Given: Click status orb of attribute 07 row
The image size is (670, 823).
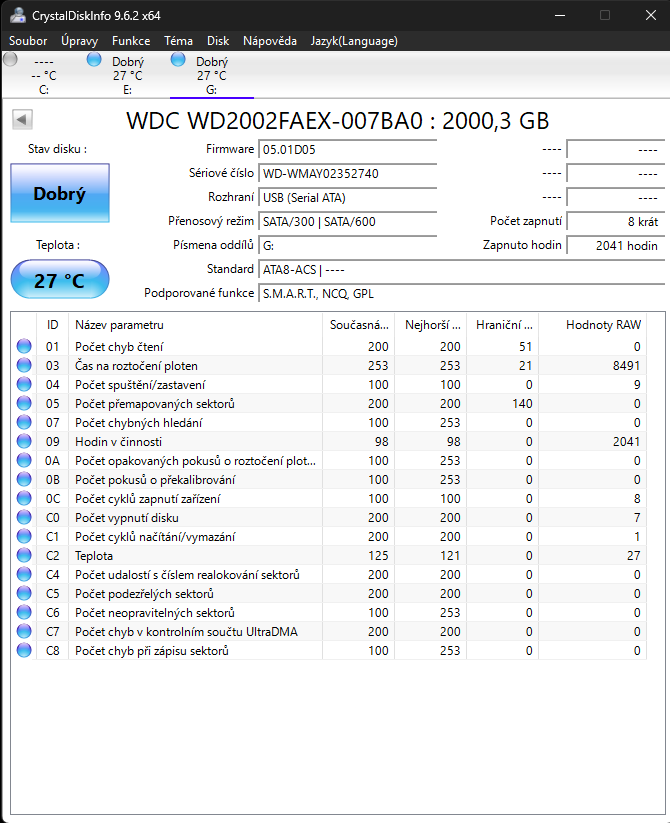Looking at the screenshot, I should [x=24, y=423].
